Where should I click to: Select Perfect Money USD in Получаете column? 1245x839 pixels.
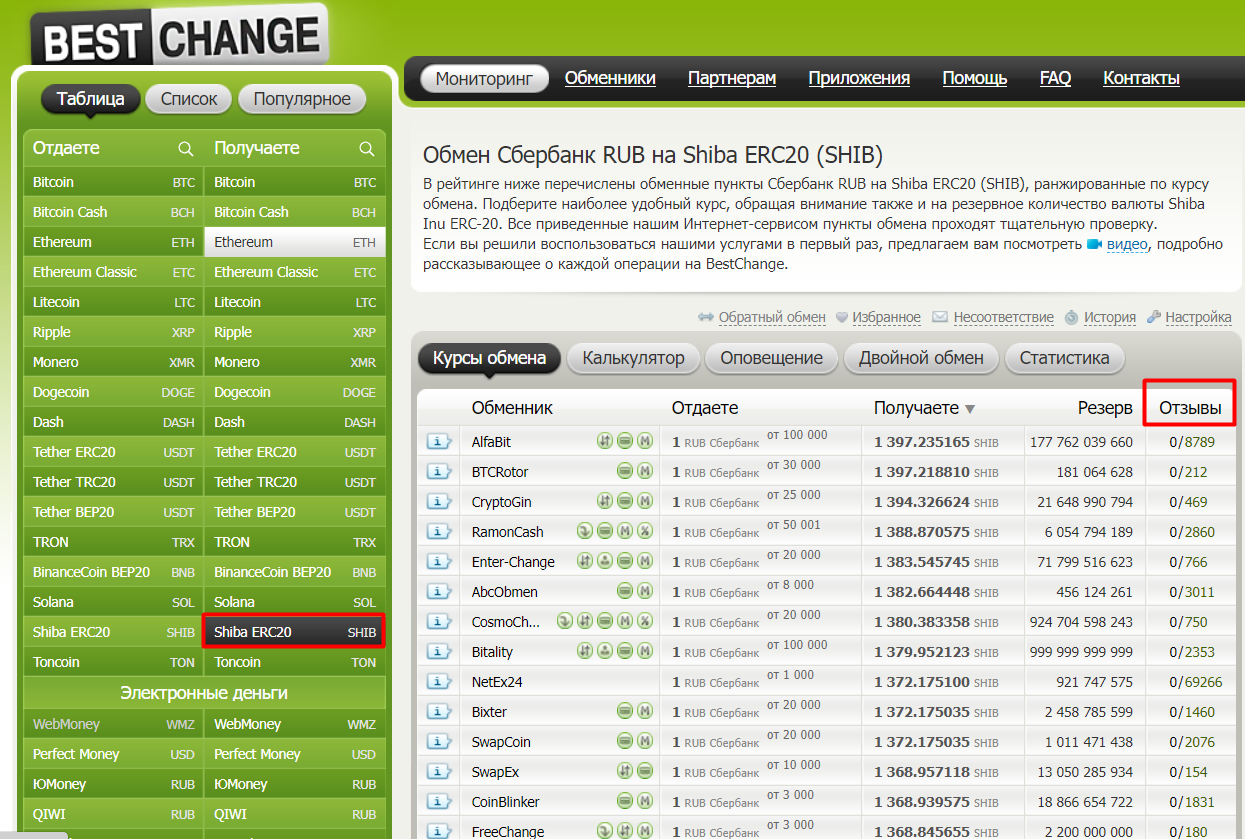pyautogui.click(x=295, y=754)
